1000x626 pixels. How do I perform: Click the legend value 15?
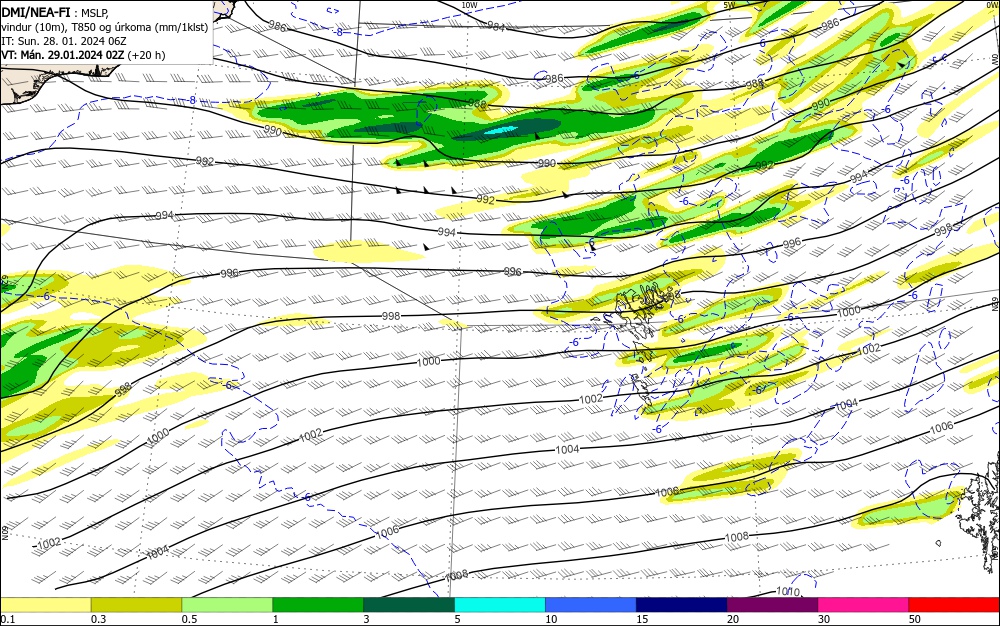click(642, 619)
